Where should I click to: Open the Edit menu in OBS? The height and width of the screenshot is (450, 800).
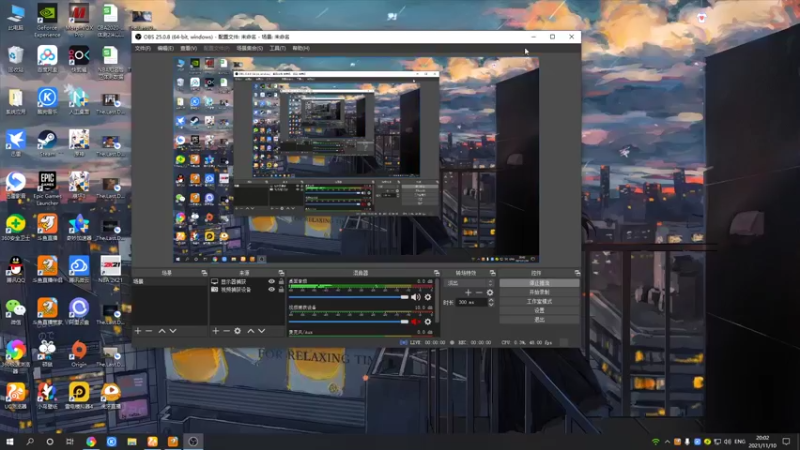pos(165,48)
